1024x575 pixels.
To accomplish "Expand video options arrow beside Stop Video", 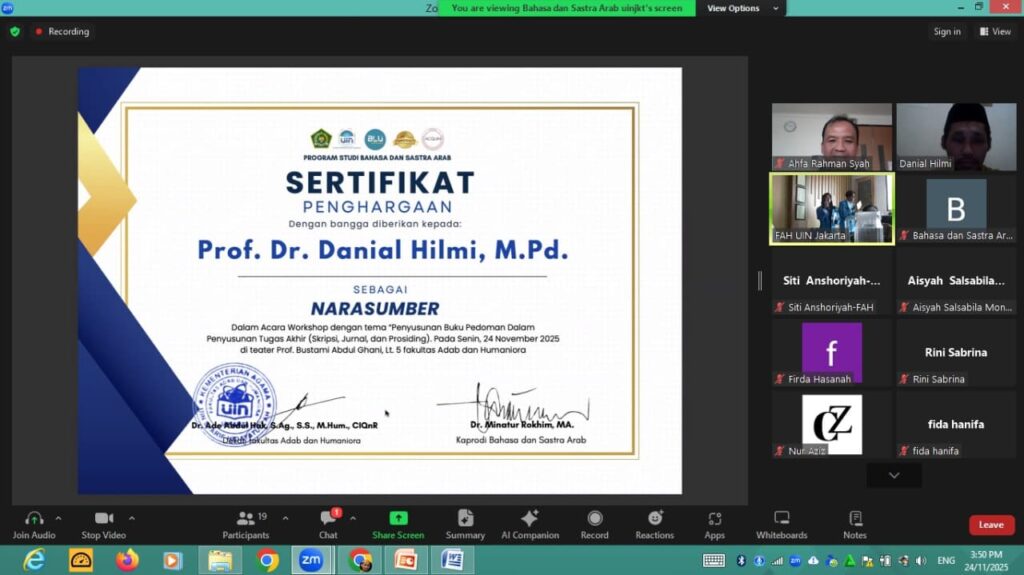I will pyautogui.click(x=131, y=518).
